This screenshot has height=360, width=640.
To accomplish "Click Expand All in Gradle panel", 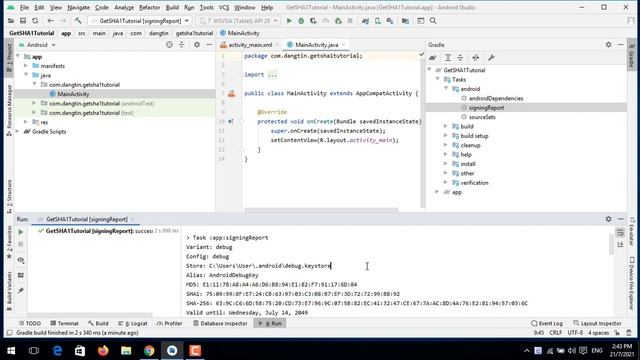I will click(448, 58).
